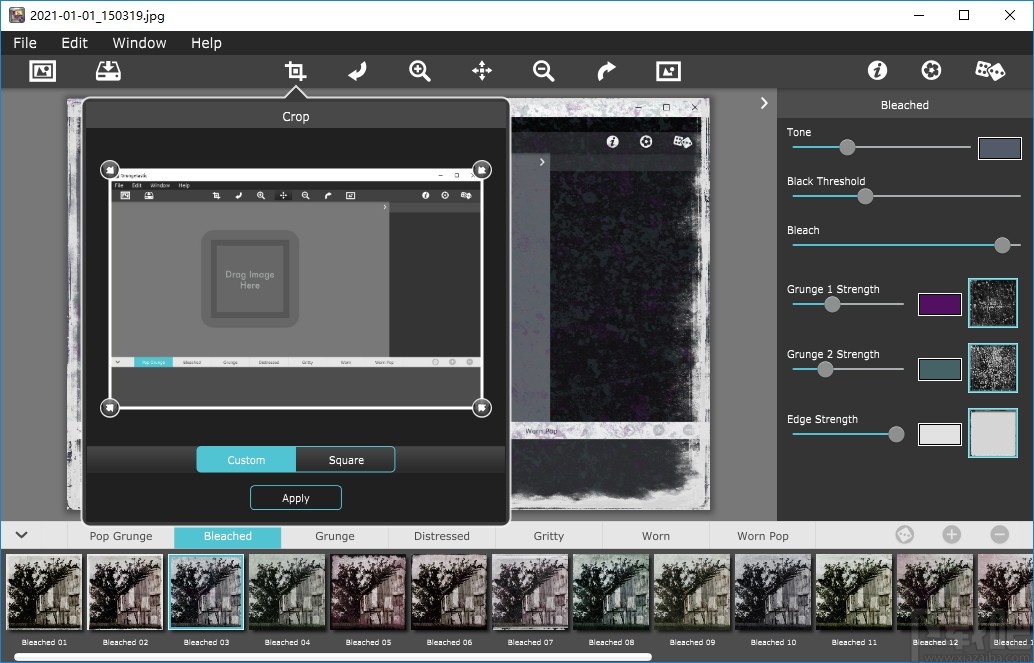Image resolution: width=1034 pixels, height=663 pixels.
Task: Zoom in with the magnifier plus icon
Action: coord(420,71)
